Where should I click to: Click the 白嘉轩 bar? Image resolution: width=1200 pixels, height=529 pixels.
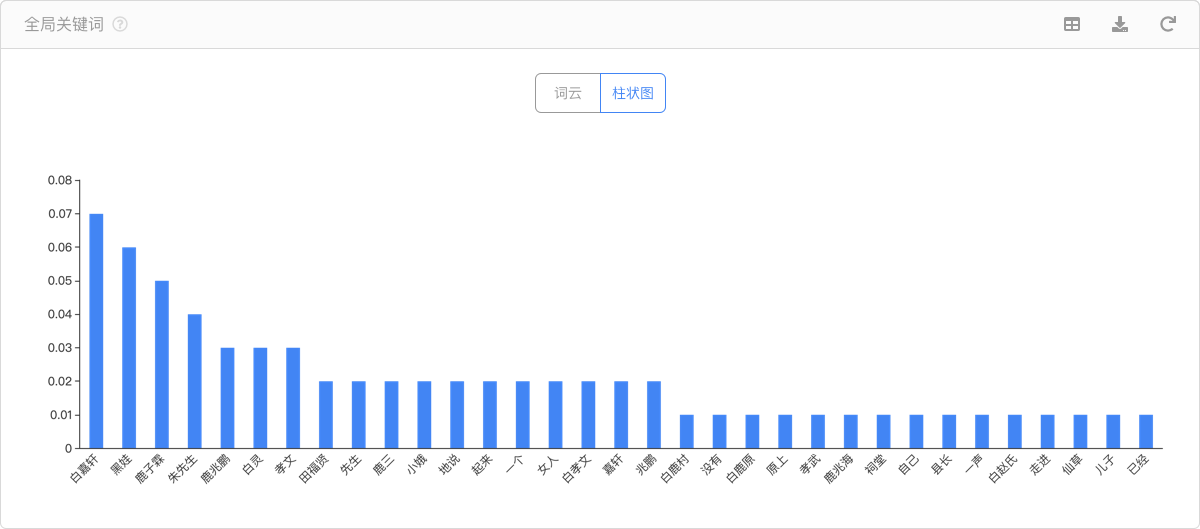click(x=96, y=330)
